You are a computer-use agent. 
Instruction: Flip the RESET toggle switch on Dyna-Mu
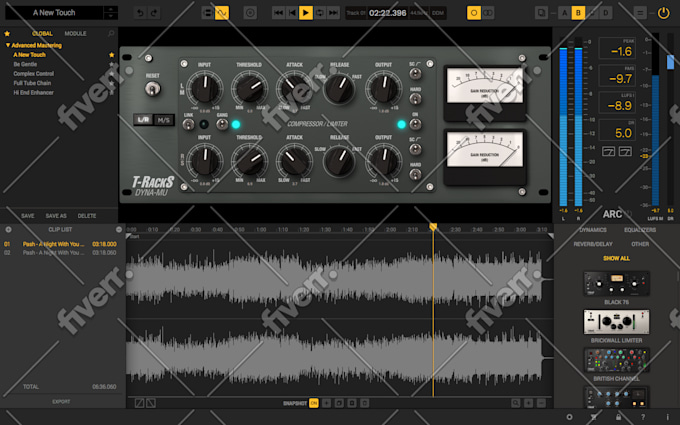152,89
